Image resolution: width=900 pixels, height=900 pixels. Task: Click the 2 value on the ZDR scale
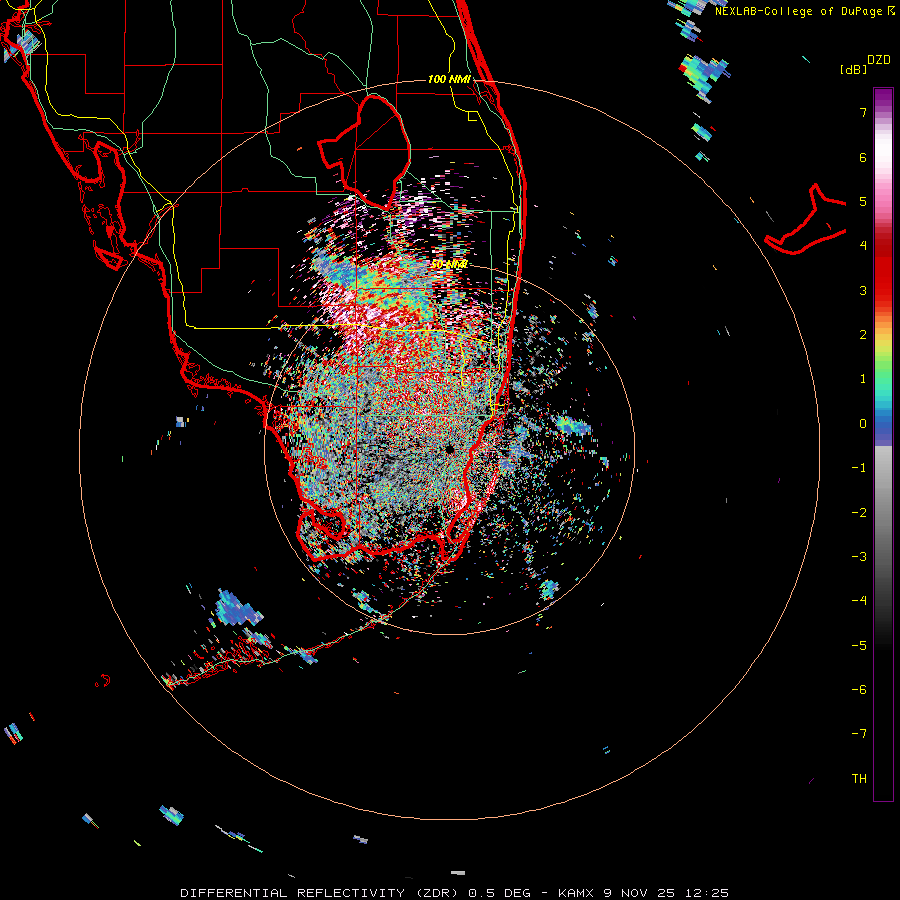coord(863,335)
